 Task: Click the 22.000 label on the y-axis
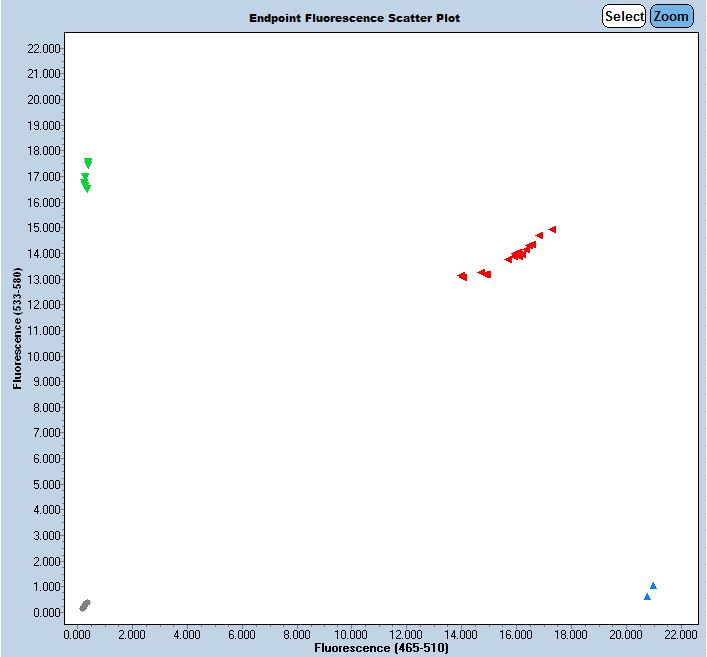pos(46,48)
